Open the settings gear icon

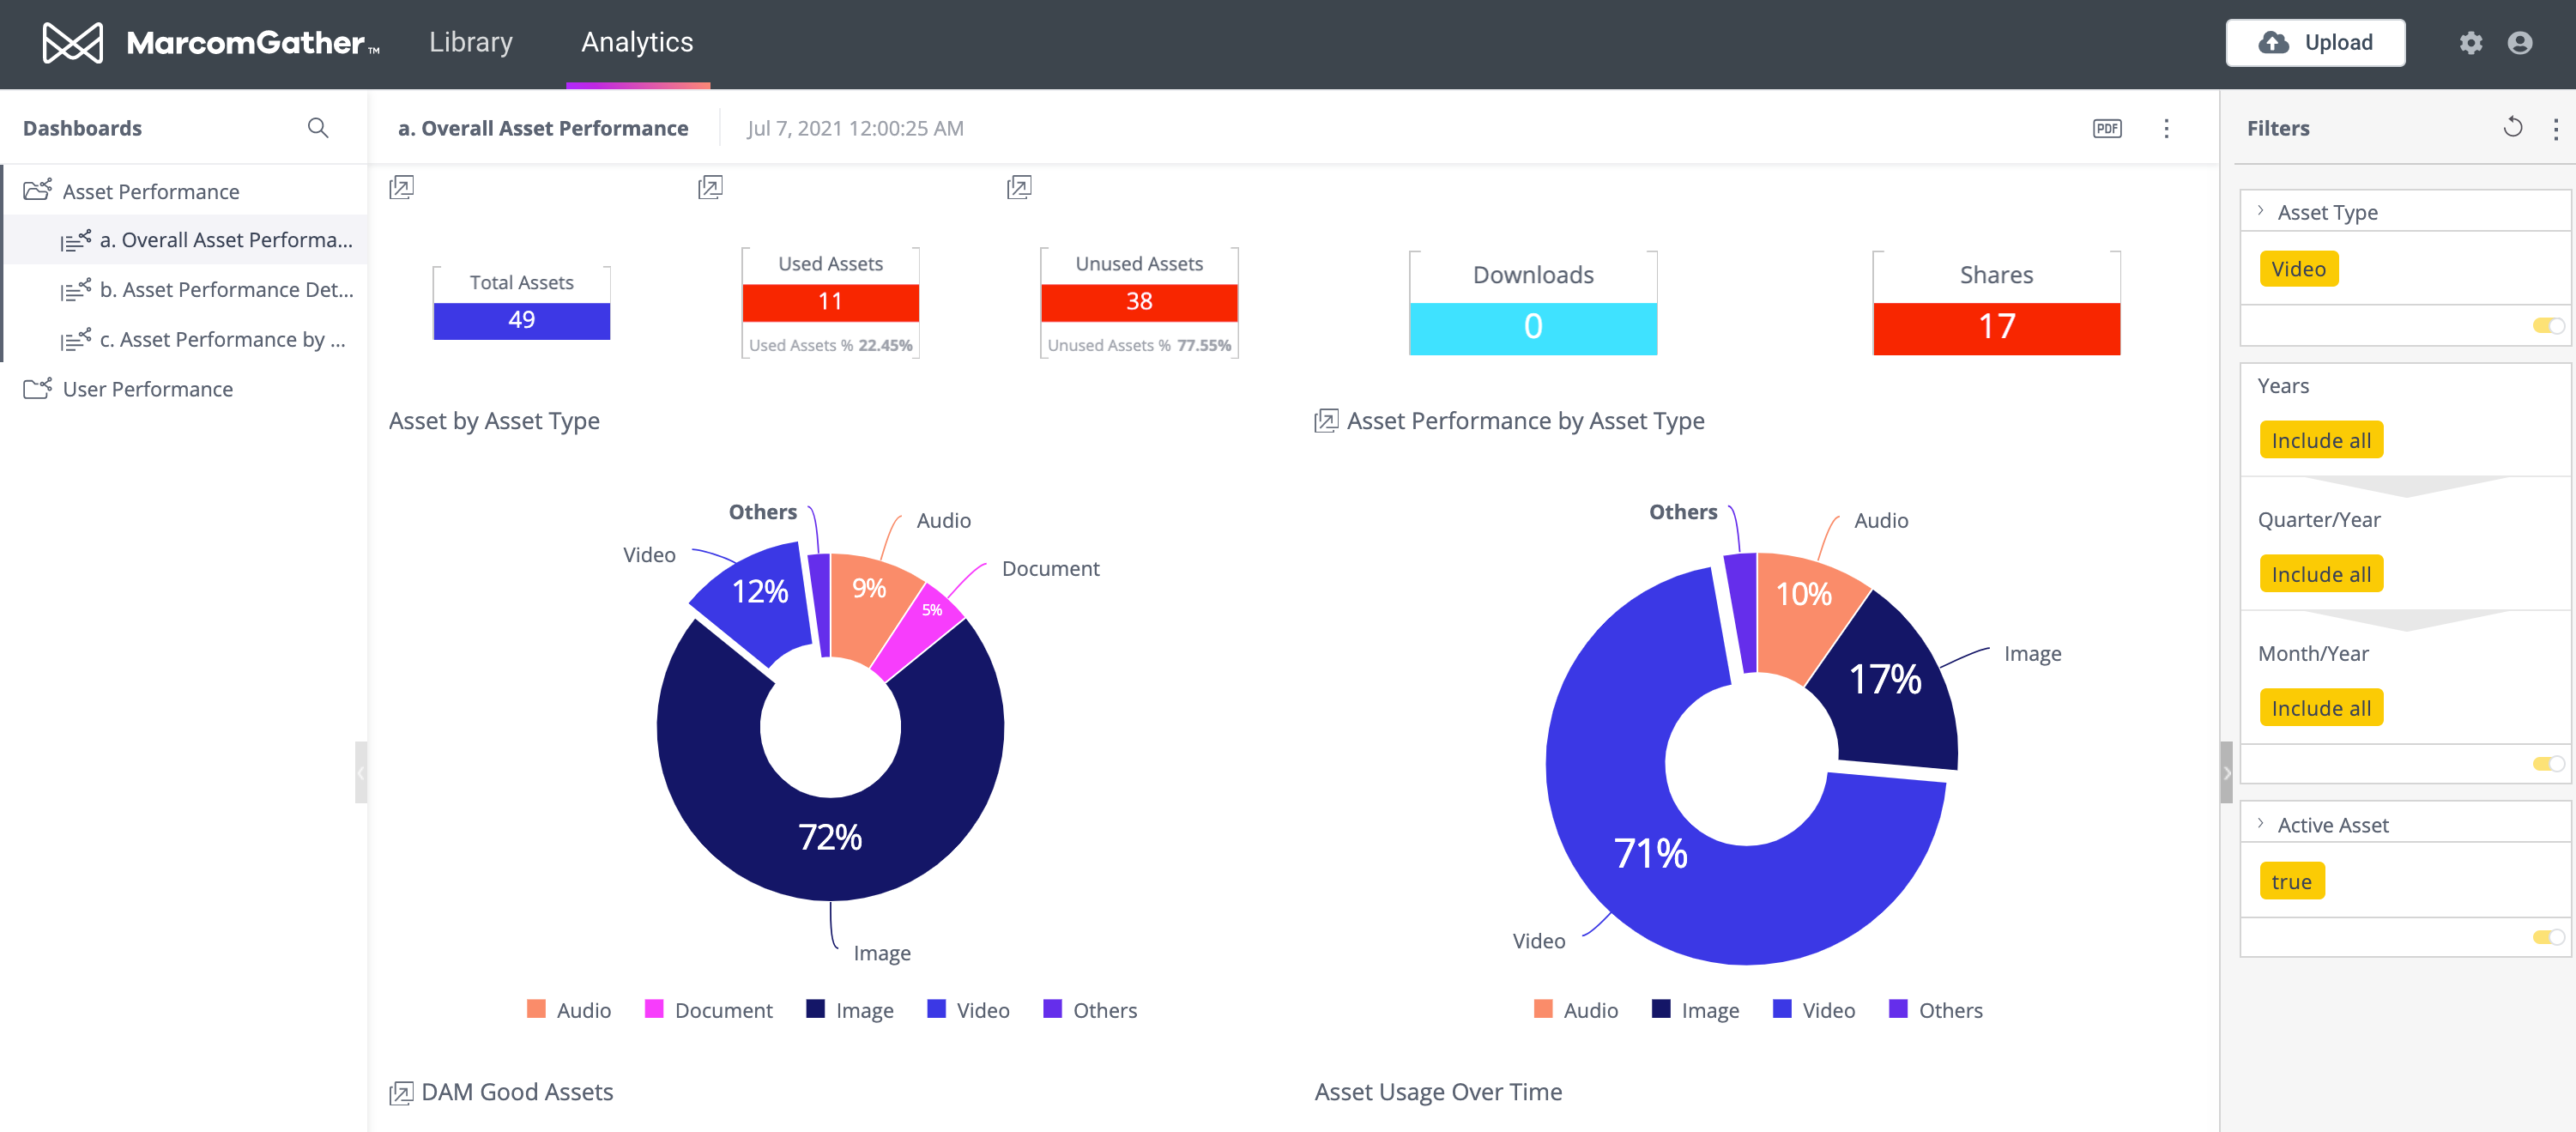[2470, 43]
